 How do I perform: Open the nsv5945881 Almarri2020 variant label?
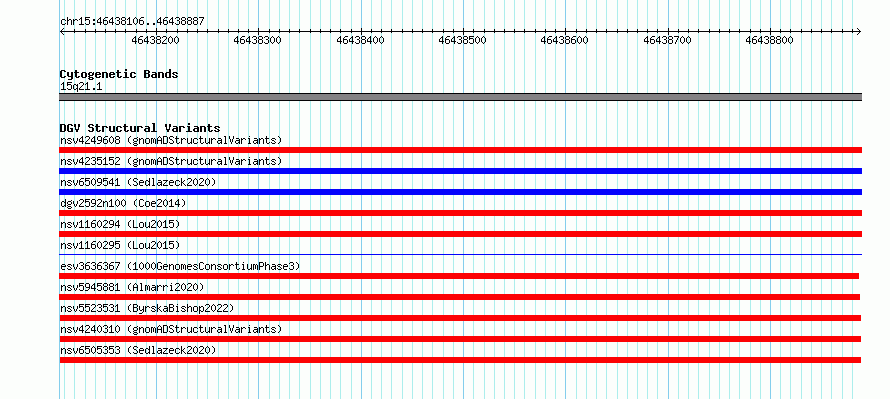(x=132, y=287)
